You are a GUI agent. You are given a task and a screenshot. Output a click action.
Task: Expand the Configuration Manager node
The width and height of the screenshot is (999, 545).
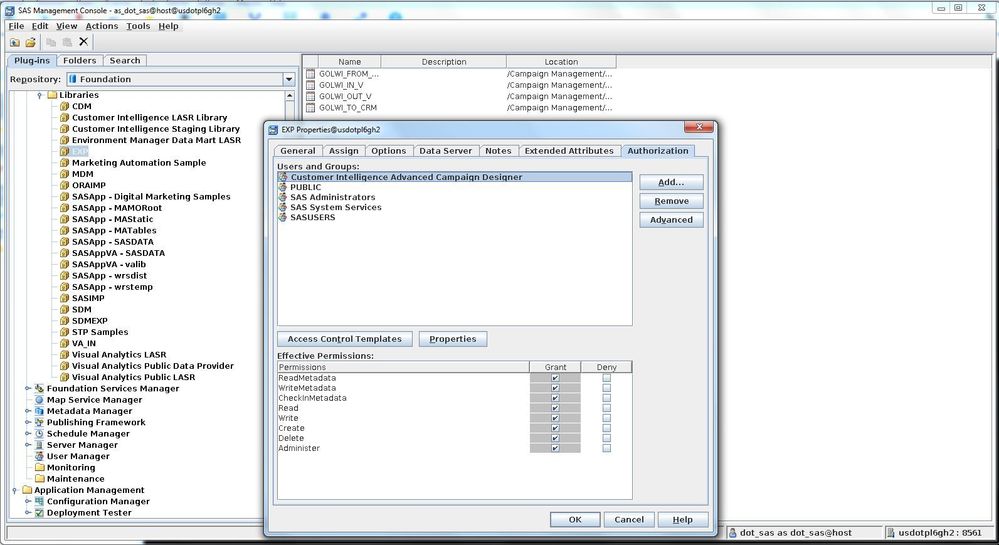point(28,501)
